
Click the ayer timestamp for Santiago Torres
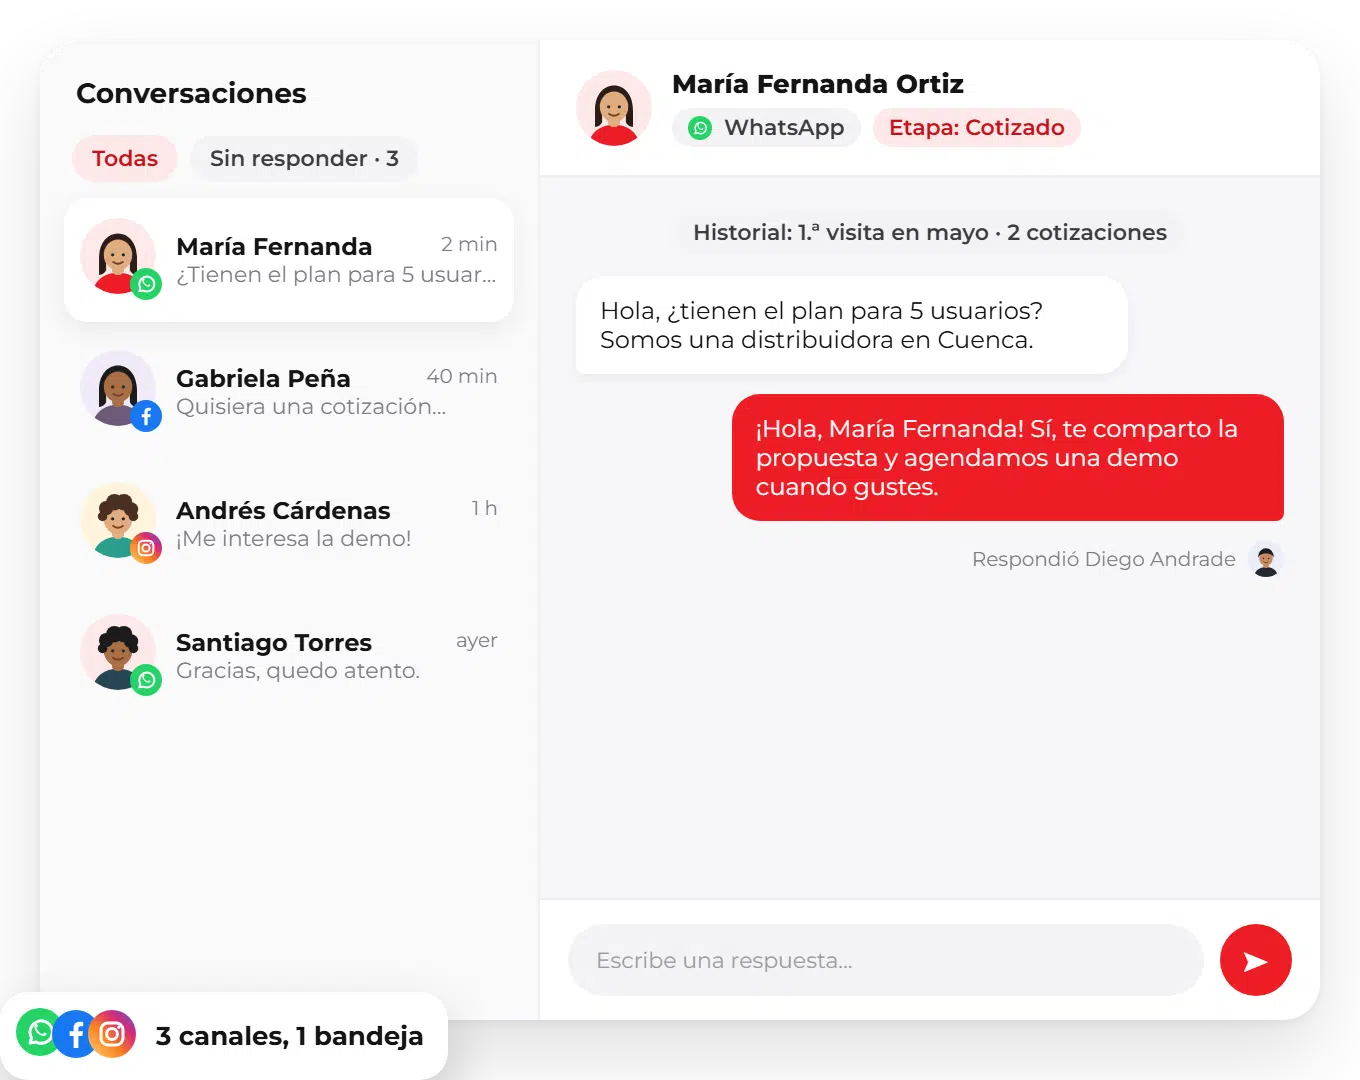477,641
